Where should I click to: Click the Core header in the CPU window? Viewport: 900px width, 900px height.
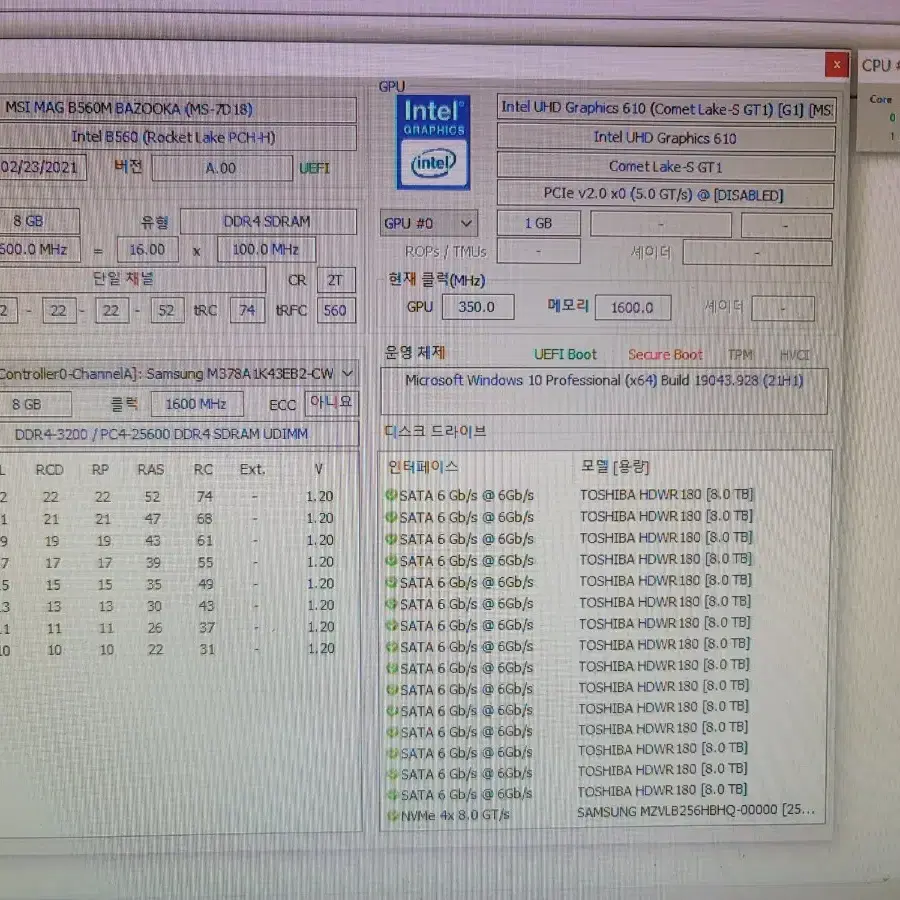[x=880, y=99]
